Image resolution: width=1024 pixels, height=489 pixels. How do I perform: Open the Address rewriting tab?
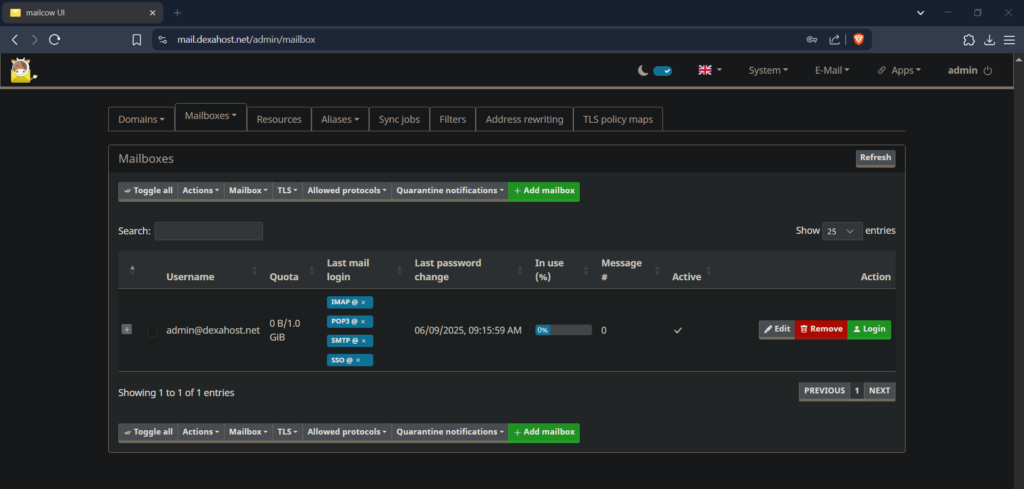[524, 119]
